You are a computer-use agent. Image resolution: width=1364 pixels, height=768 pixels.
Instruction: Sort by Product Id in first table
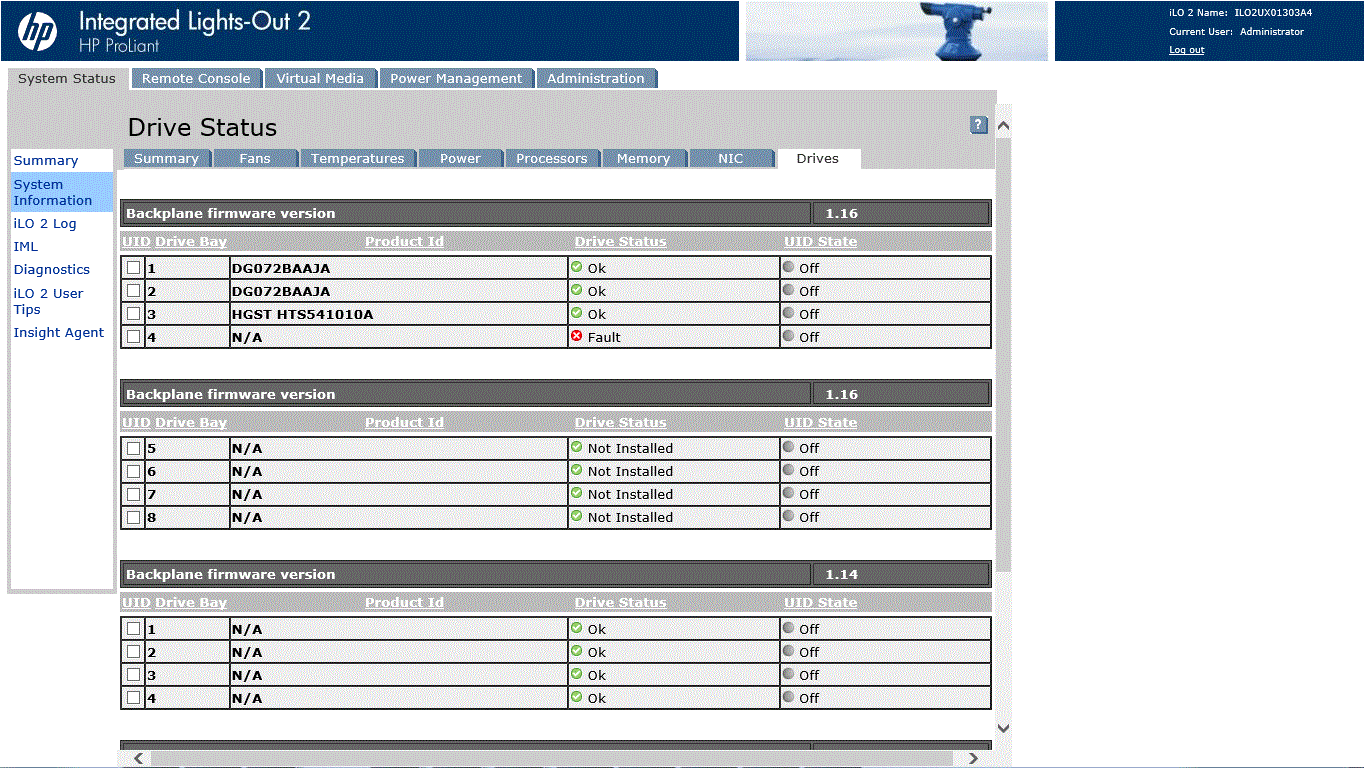pos(404,241)
